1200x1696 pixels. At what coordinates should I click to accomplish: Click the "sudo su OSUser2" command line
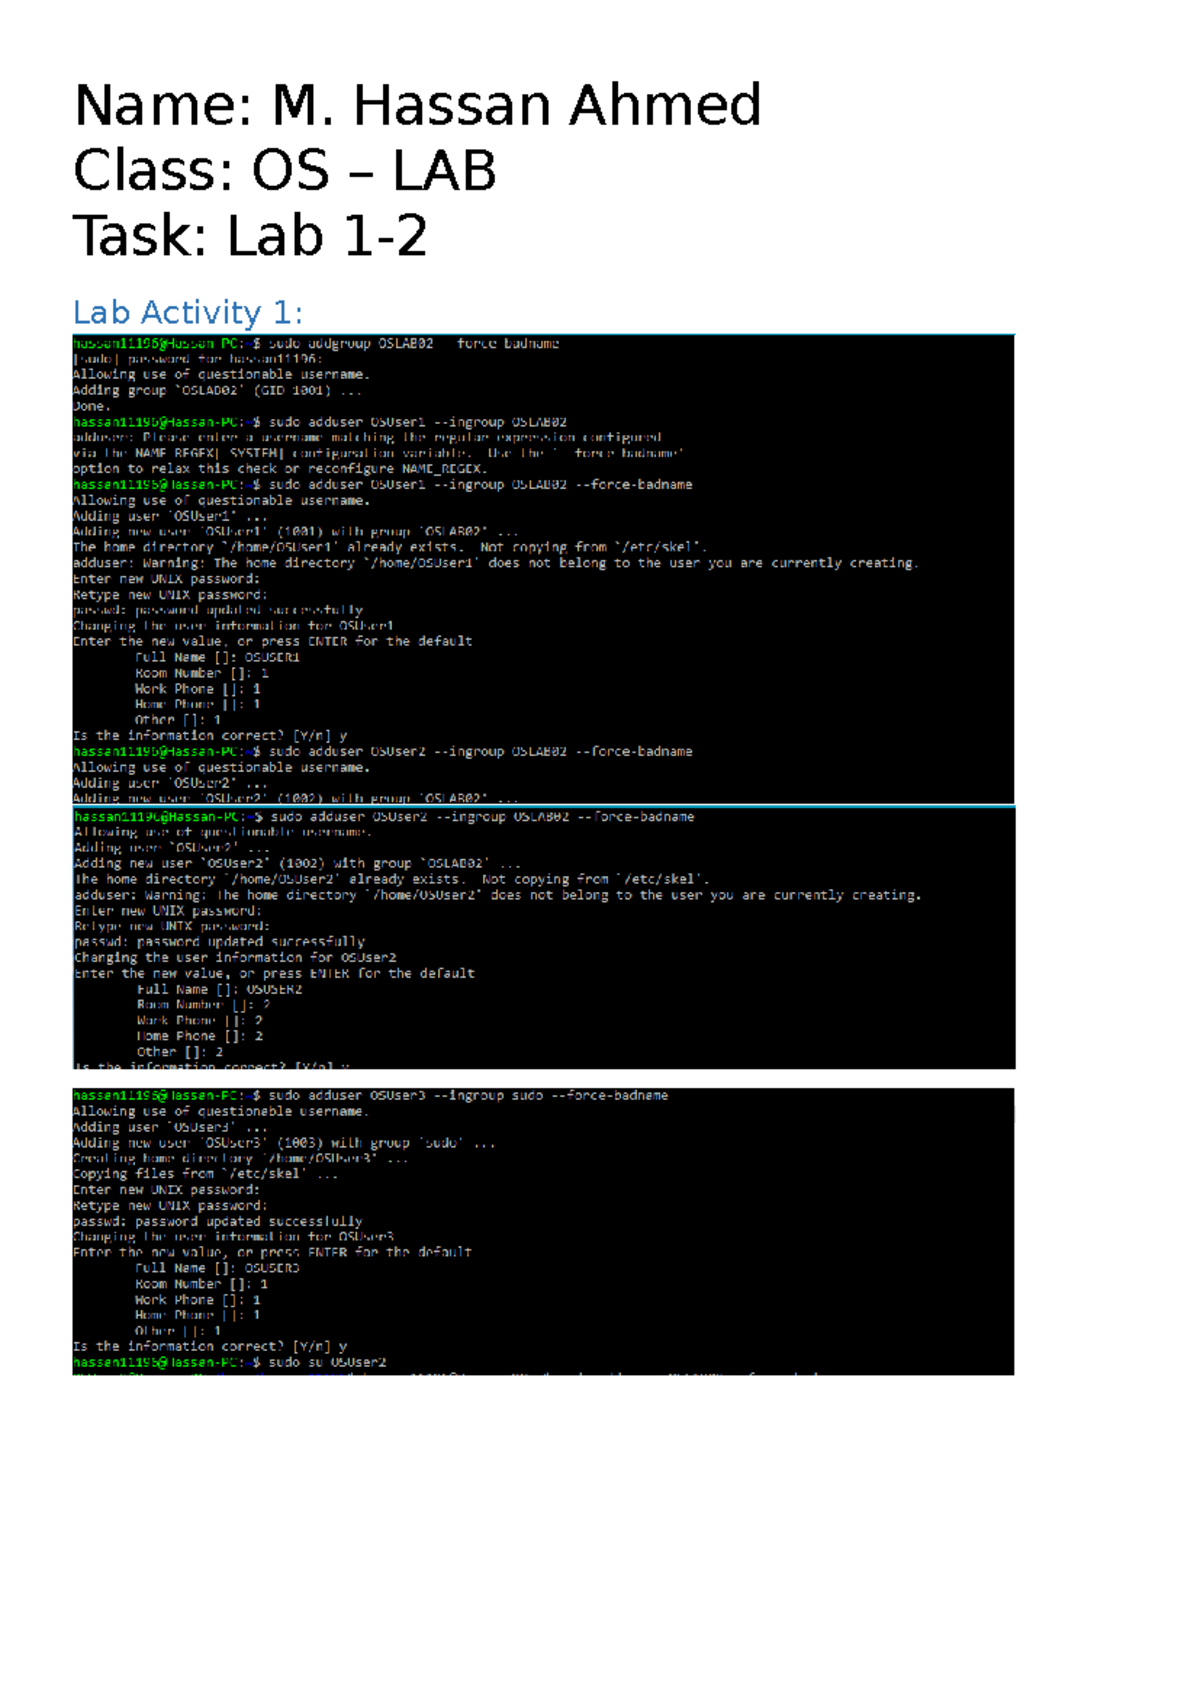pyautogui.click(x=326, y=1362)
